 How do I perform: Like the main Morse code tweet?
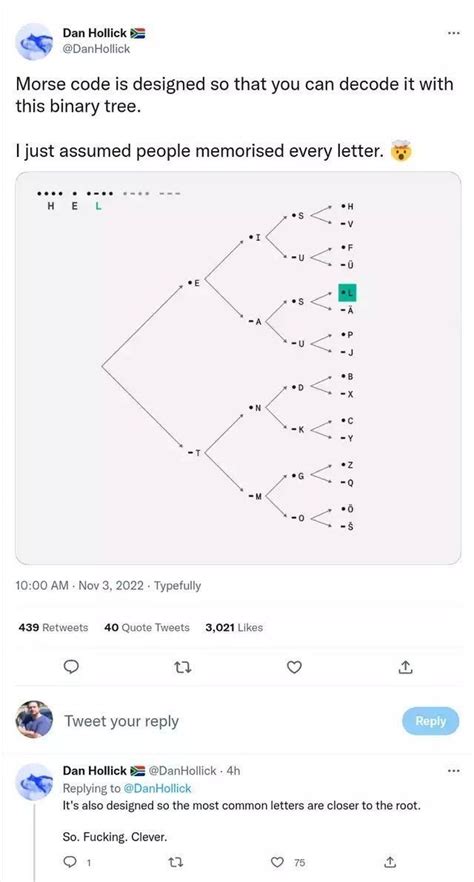295,667
